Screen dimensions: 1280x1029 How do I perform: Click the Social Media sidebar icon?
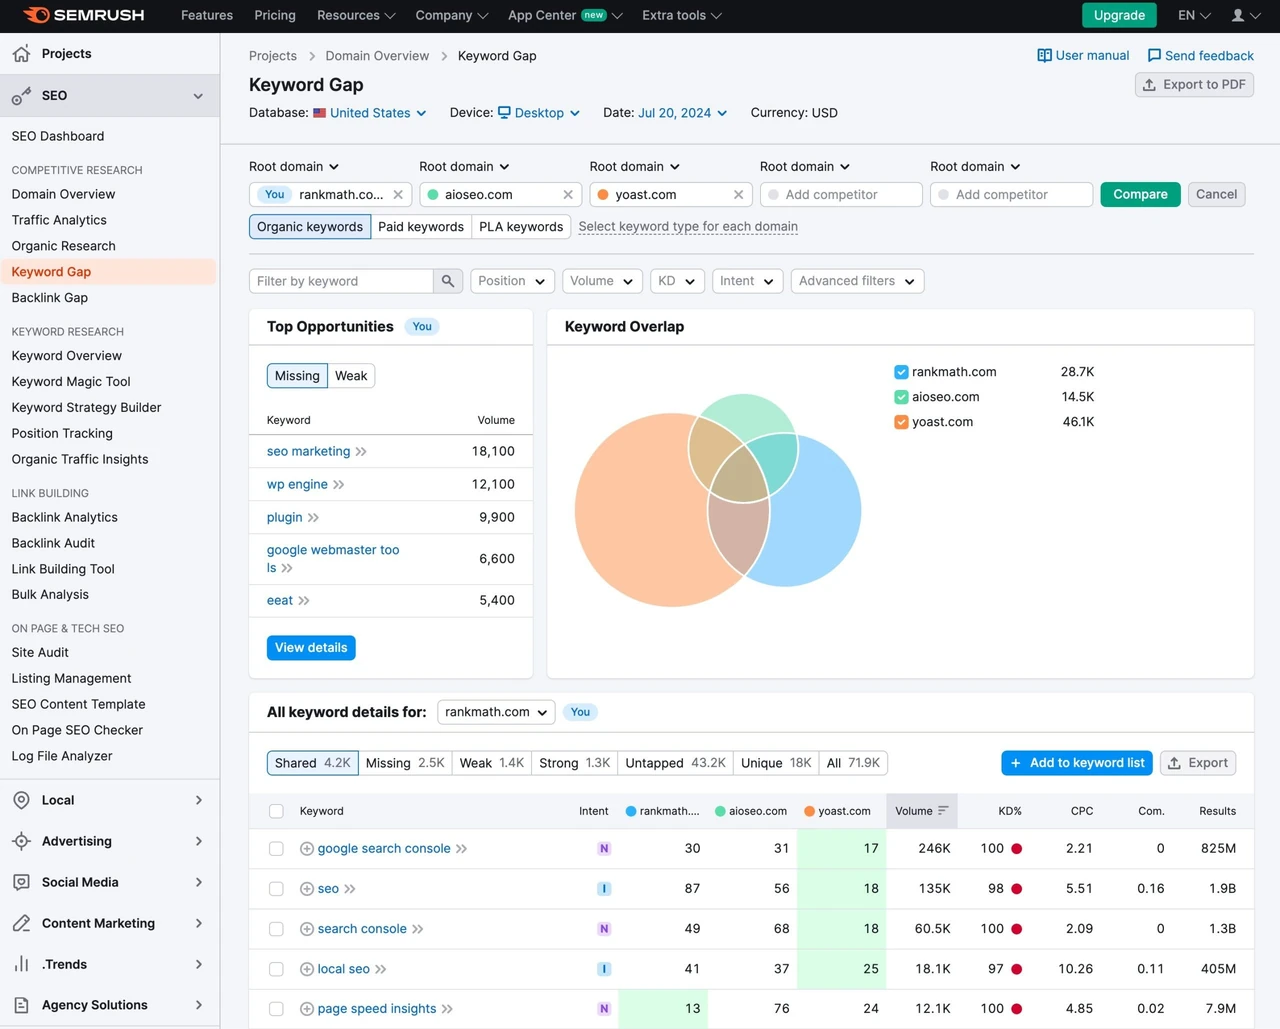[21, 882]
